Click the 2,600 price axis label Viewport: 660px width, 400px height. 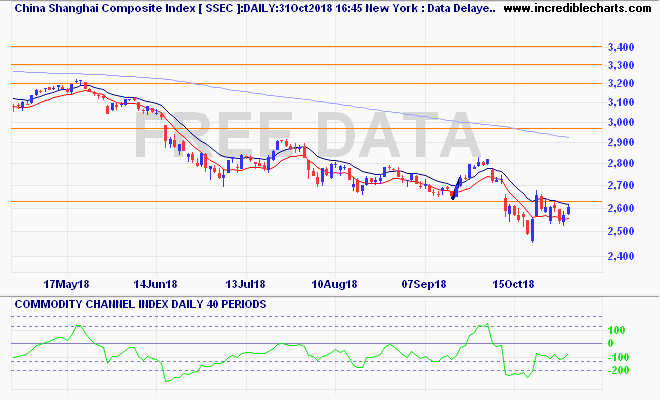pyautogui.click(x=621, y=208)
